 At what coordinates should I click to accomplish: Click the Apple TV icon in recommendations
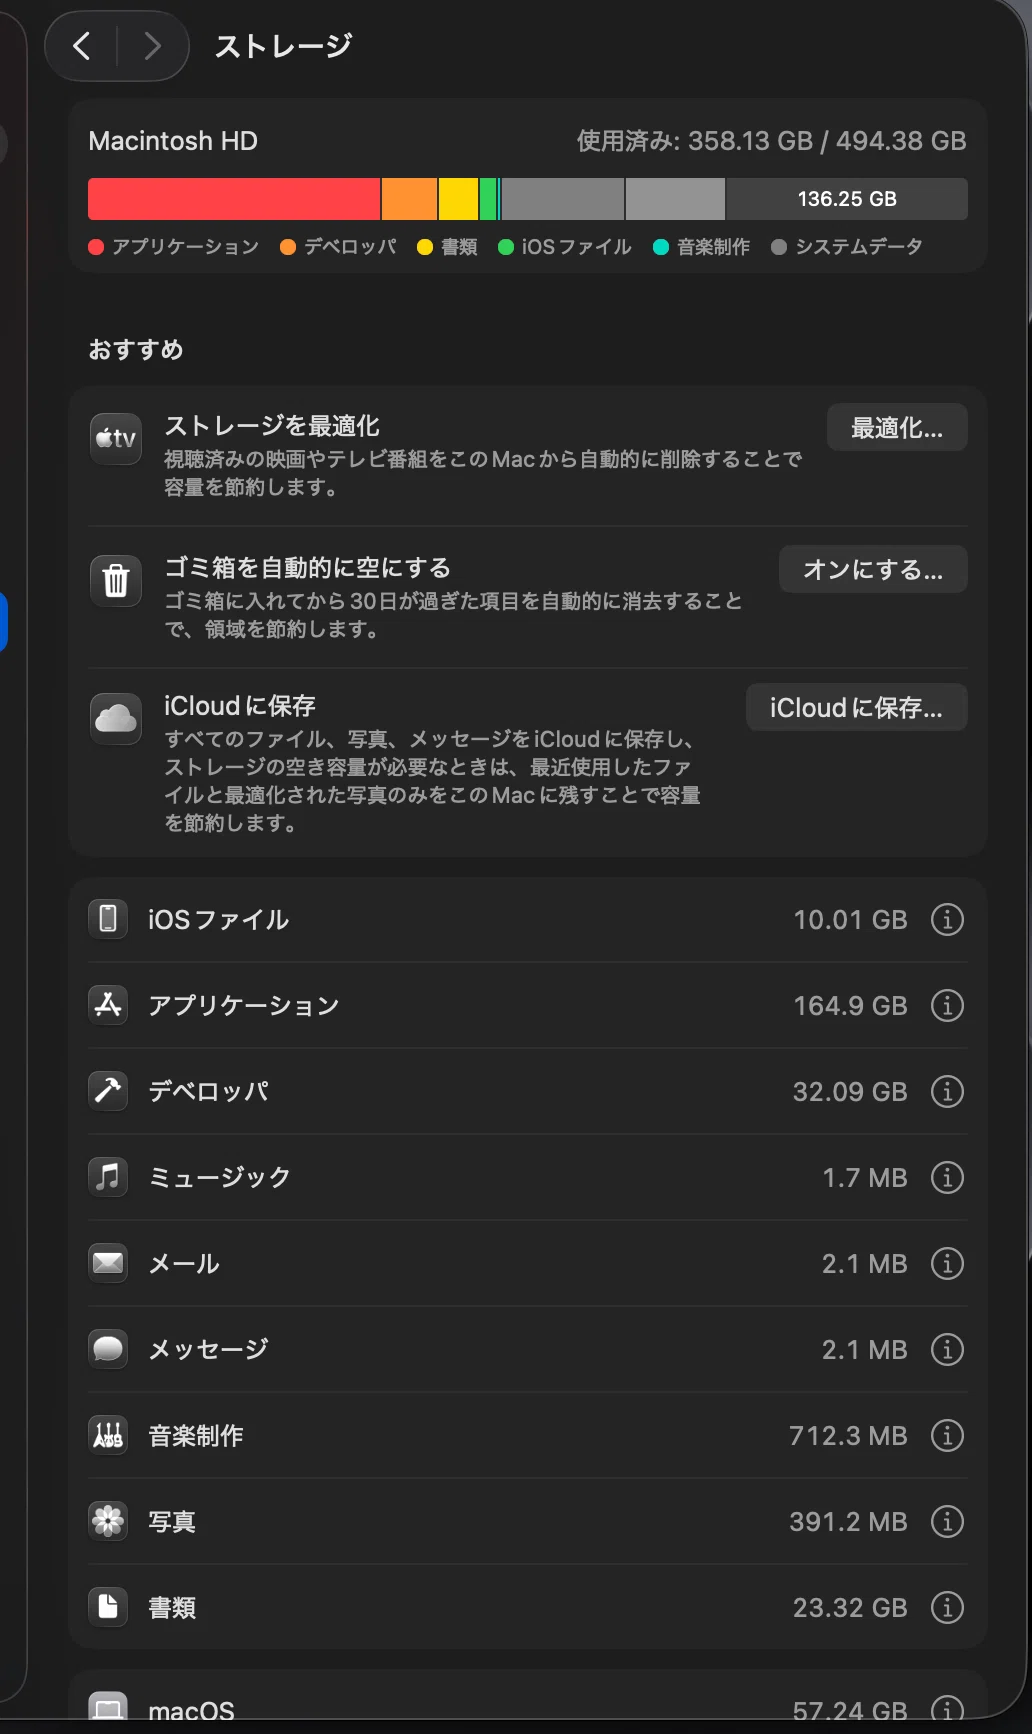[116, 438]
